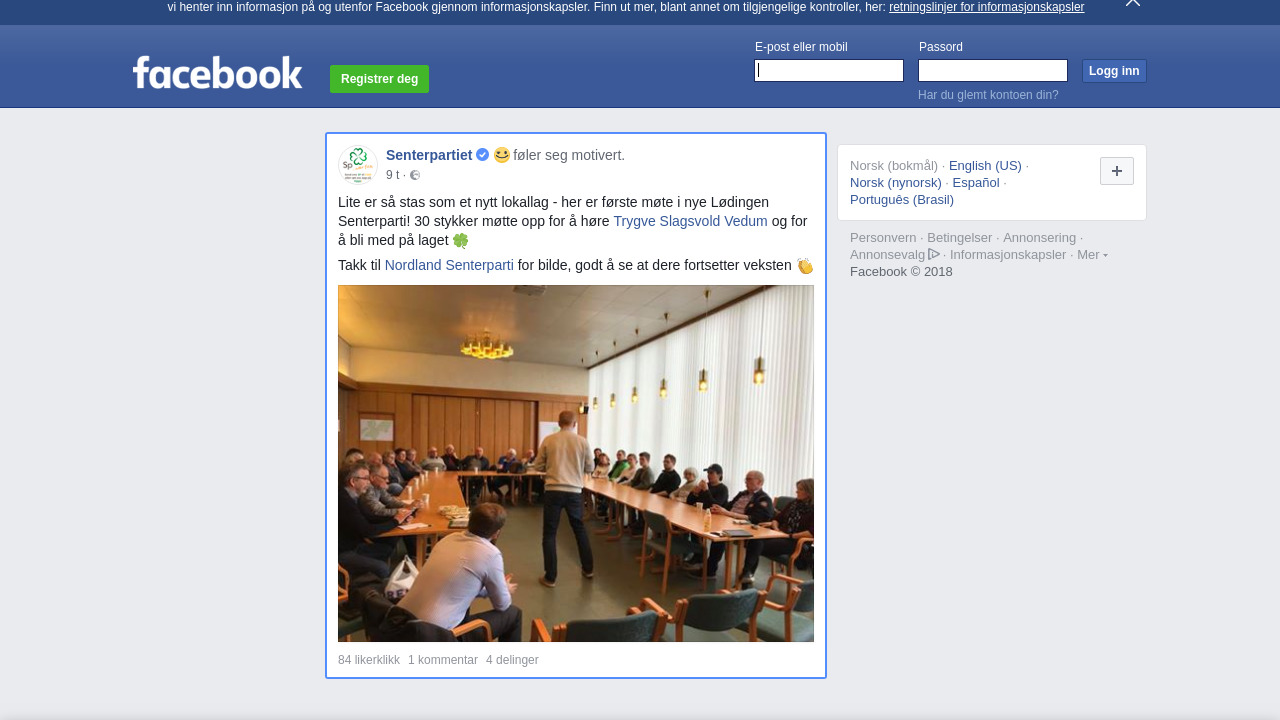Click the Facebook logo
The height and width of the screenshot is (720, 1280).
coord(217,73)
